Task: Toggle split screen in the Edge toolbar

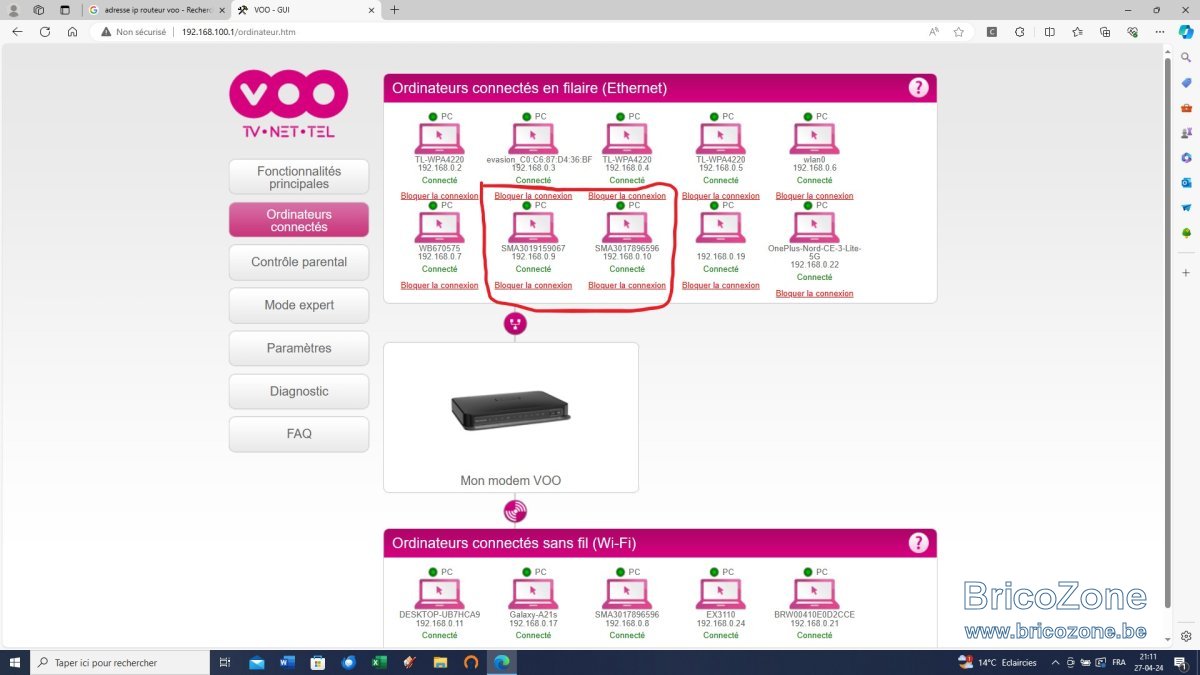Action: pyautogui.click(x=1049, y=32)
